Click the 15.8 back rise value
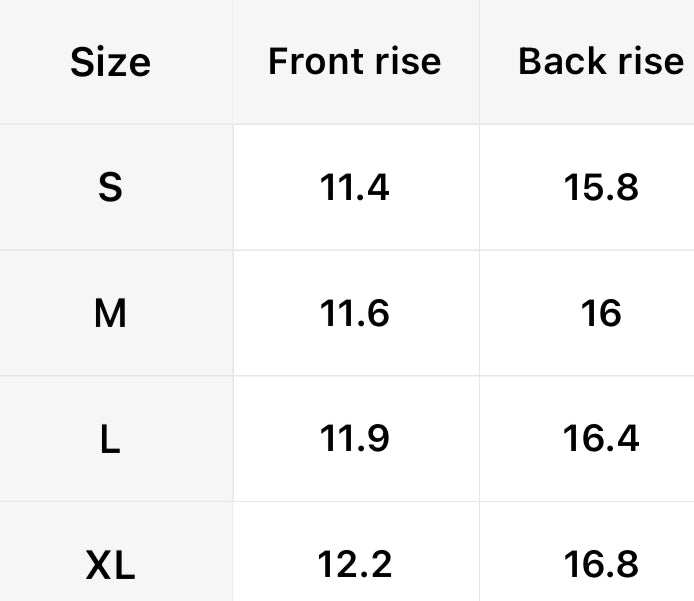Viewport: 694px width, 601px height. (x=601, y=188)
